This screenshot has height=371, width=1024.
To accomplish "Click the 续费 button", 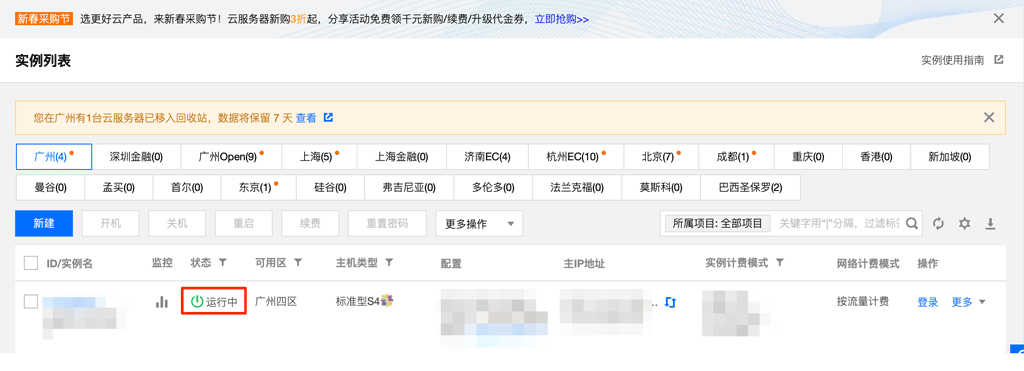I will (x=310, y=223).
